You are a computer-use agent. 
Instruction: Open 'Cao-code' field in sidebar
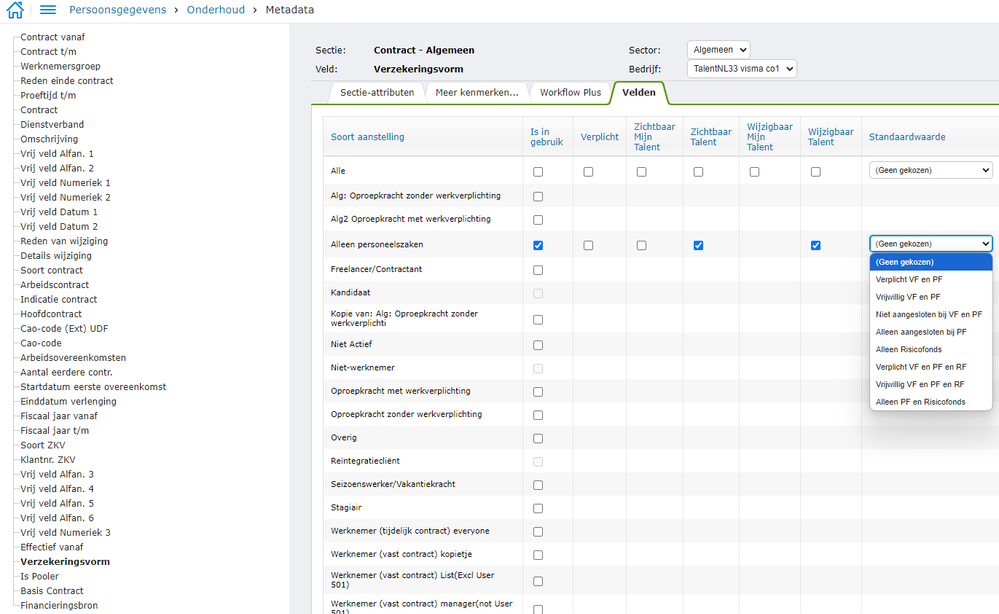click(x=41, y=343)
